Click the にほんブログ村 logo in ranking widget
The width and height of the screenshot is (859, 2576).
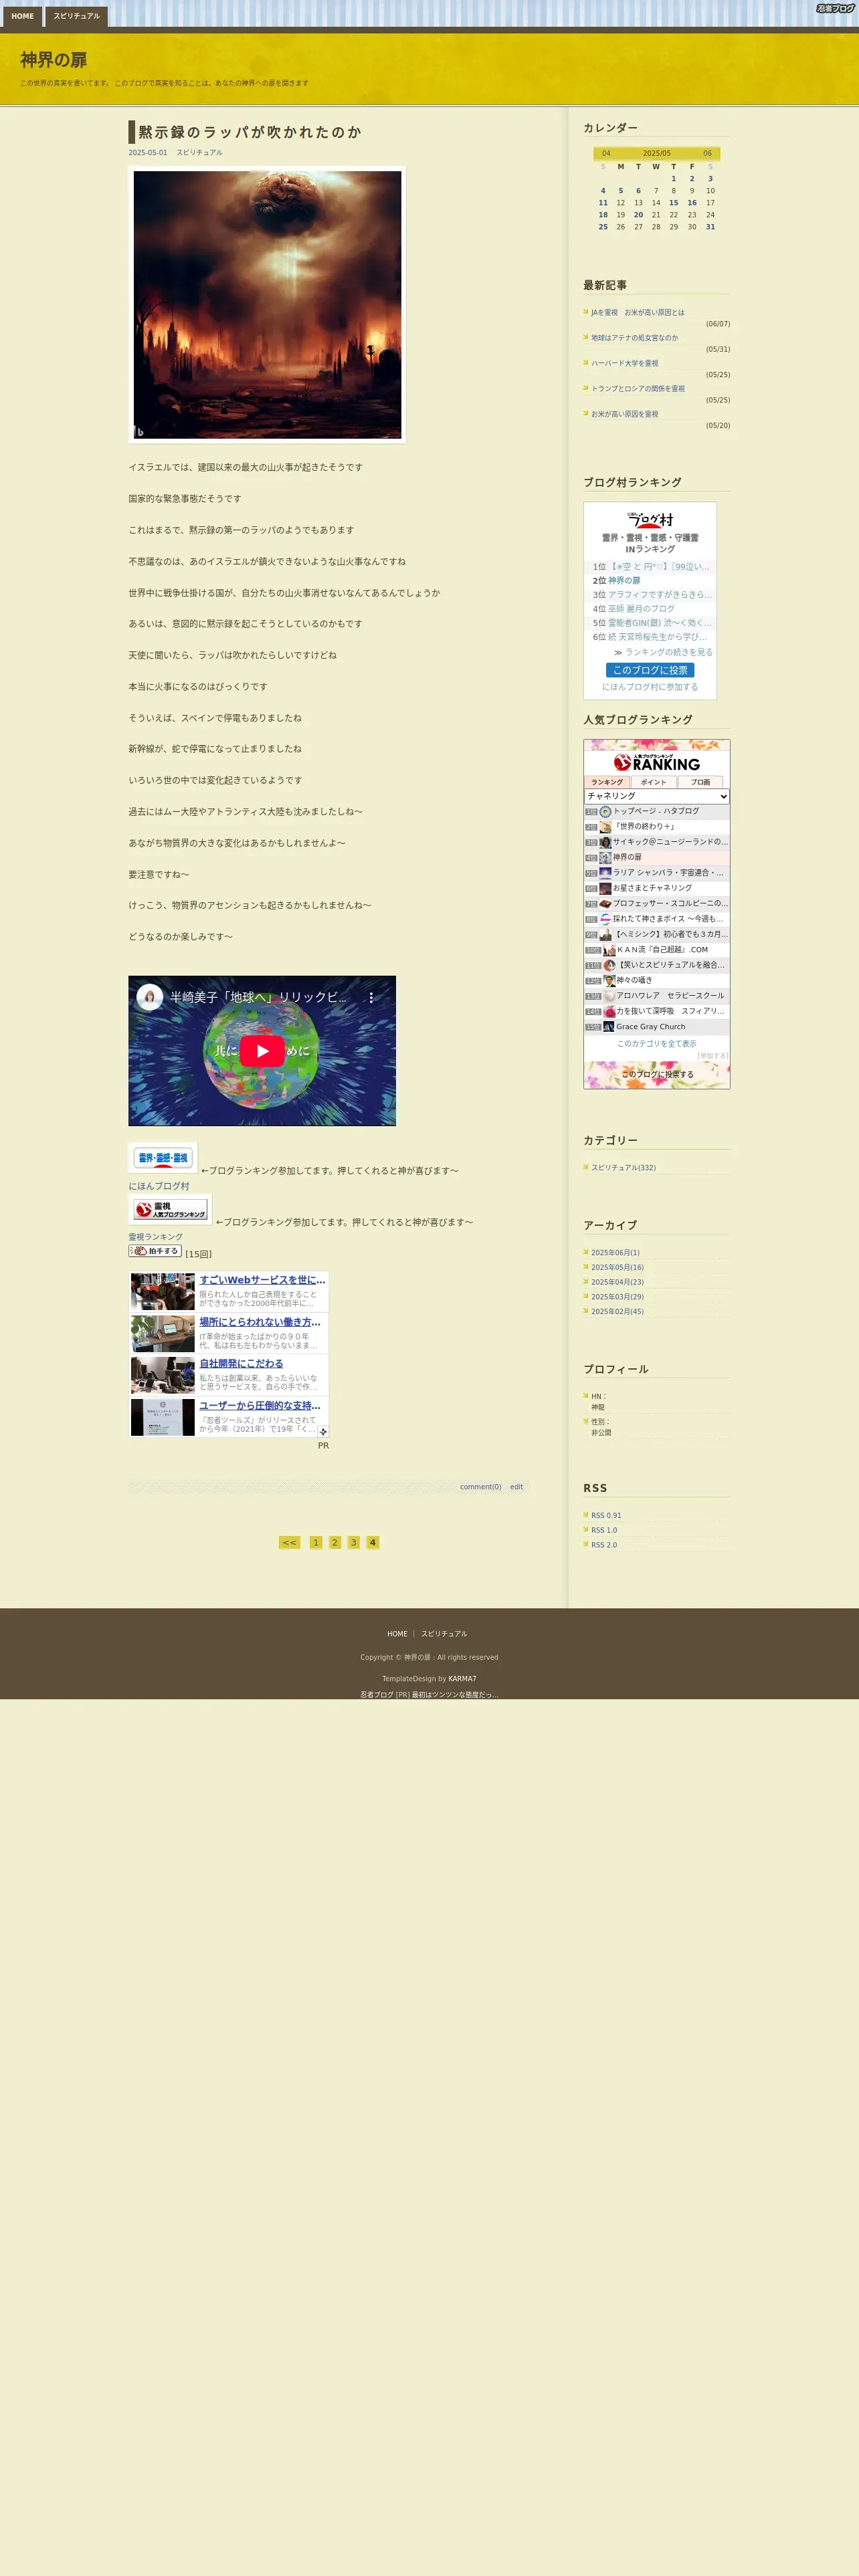coord(650,519)
